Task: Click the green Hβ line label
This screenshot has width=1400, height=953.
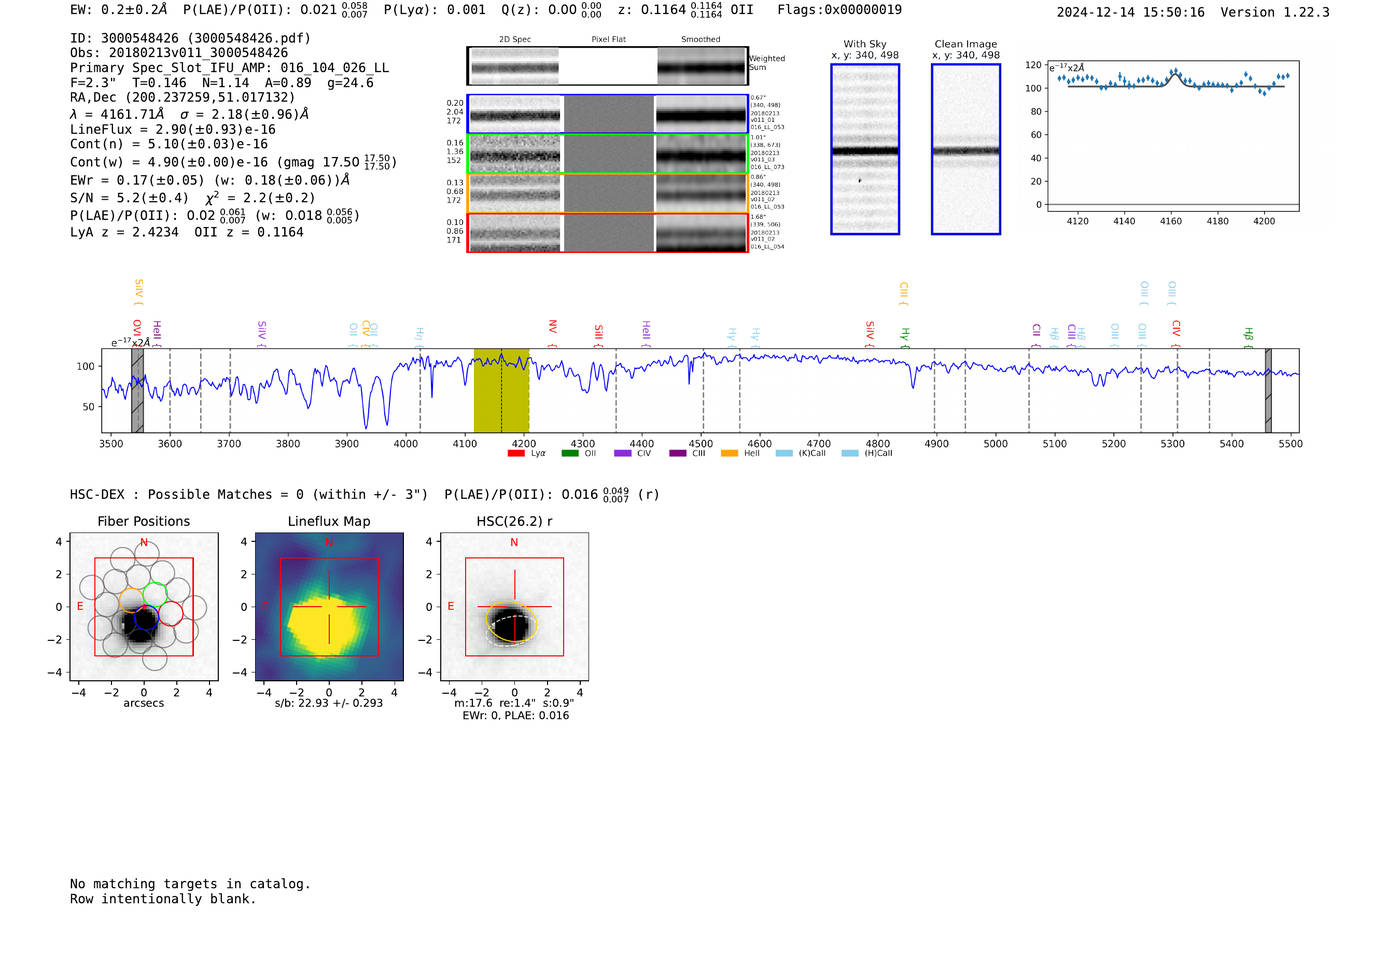Action: pyautogui.click(x=1248, y=334)
